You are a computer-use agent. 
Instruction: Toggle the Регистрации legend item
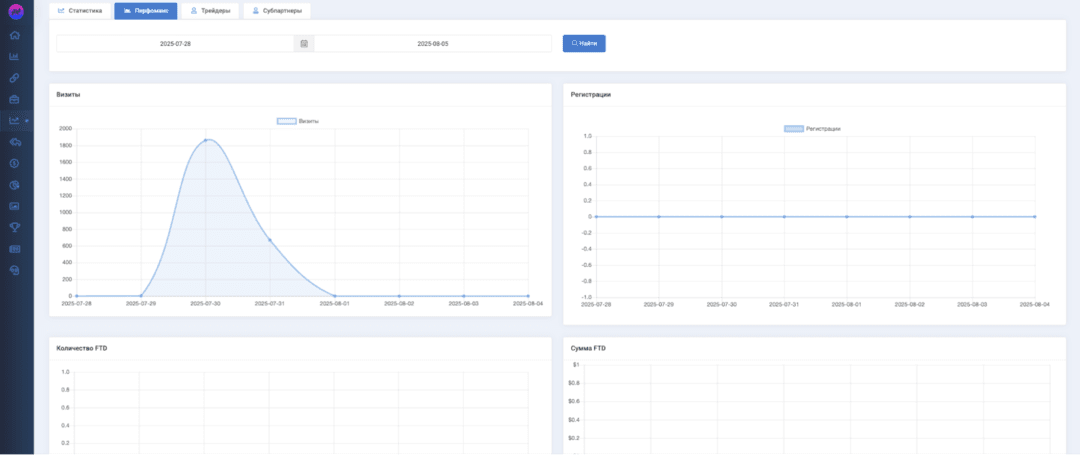813,129
